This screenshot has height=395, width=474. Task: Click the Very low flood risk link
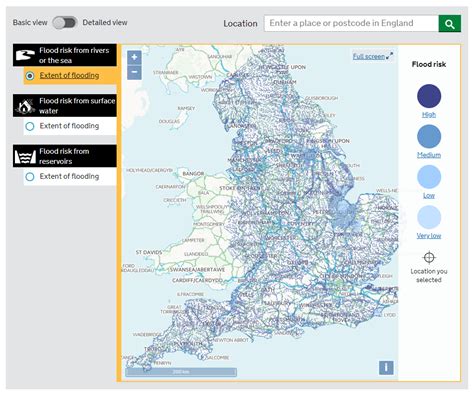pyautogui.click(x=429, y=236)
